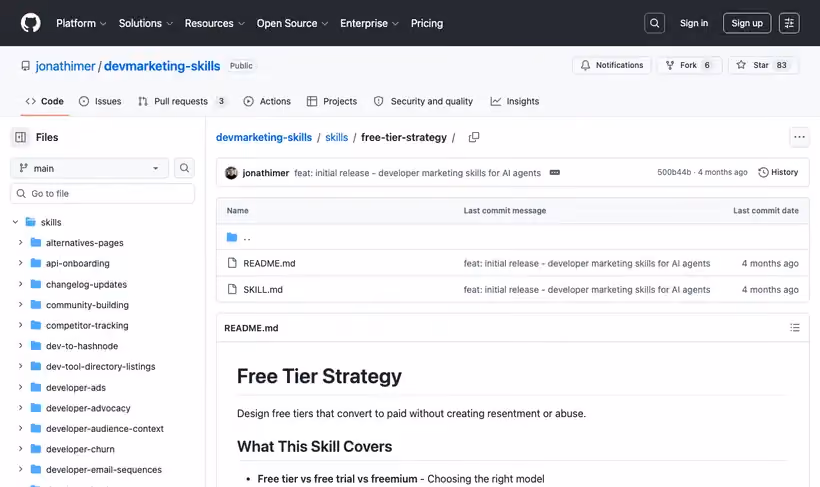
Task: Open the developer-audience-context folder
Action: tap(105, 428)
